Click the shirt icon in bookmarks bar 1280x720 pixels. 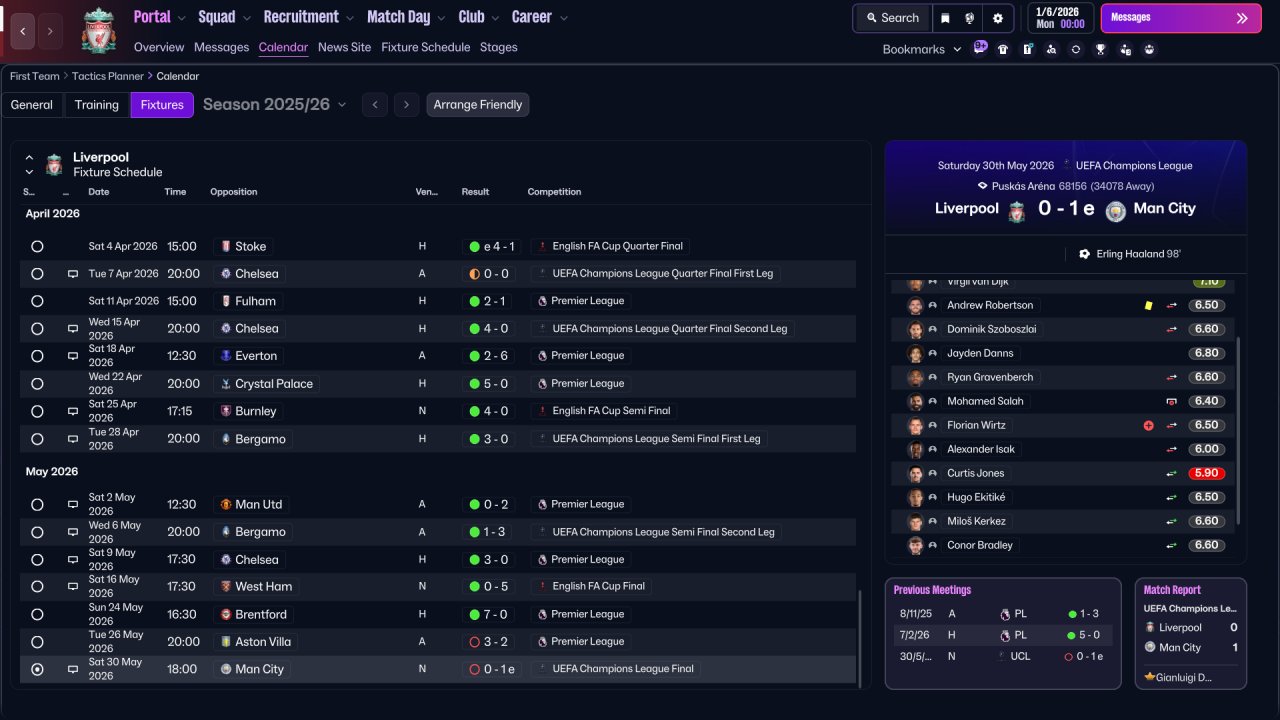(1003, 49)
